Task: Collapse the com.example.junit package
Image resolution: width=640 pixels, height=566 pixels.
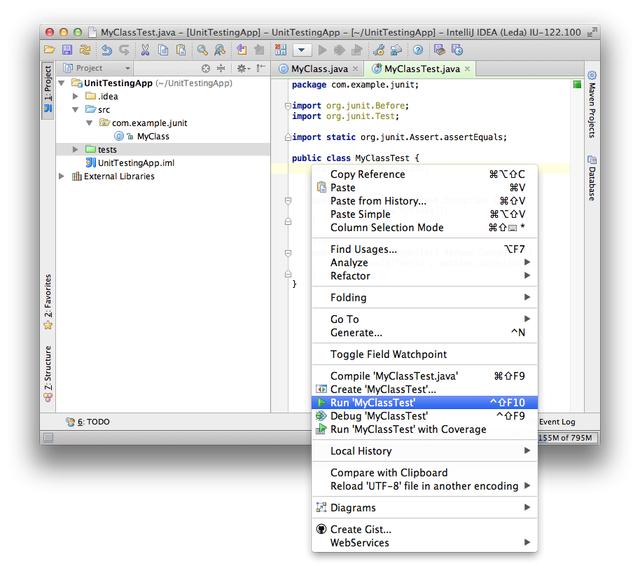Action: (89, 123)
